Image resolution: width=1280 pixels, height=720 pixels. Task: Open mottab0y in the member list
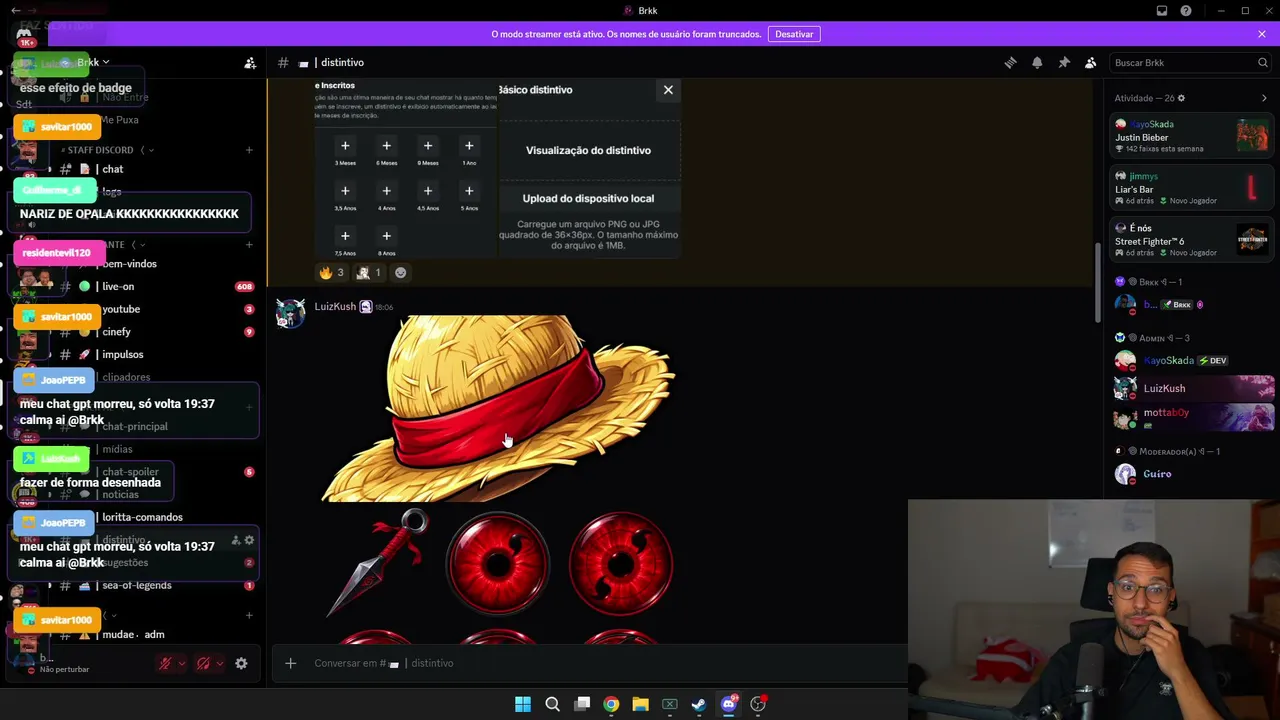coord(1192,417)
